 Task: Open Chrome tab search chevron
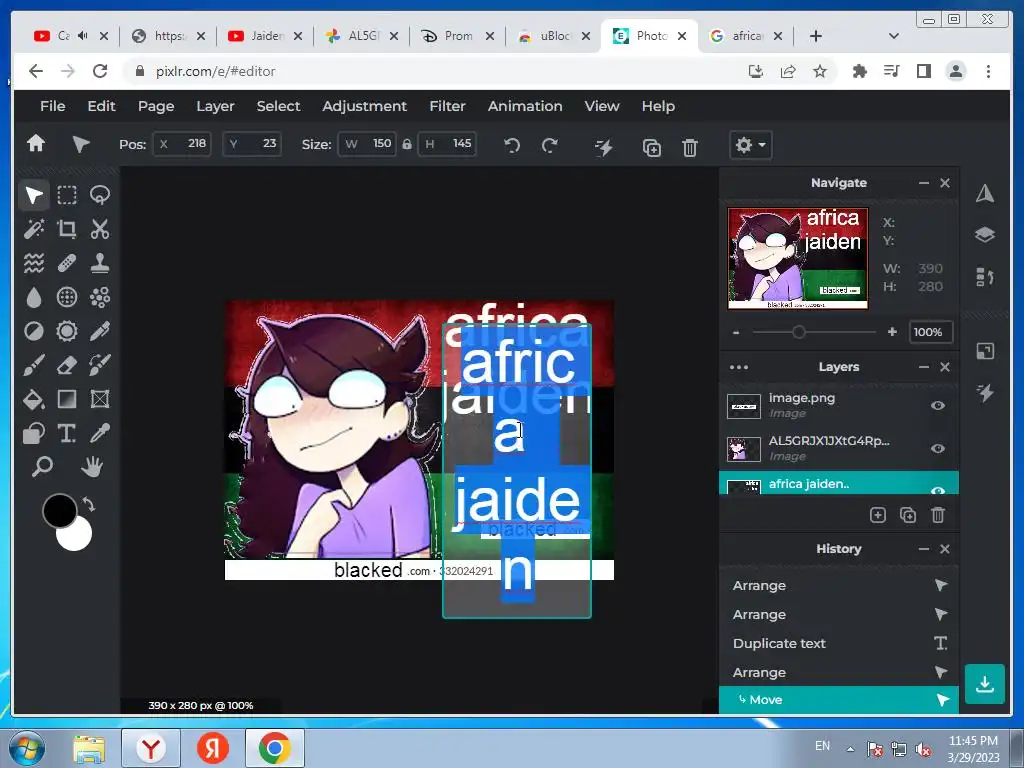(x=893, y=36)
